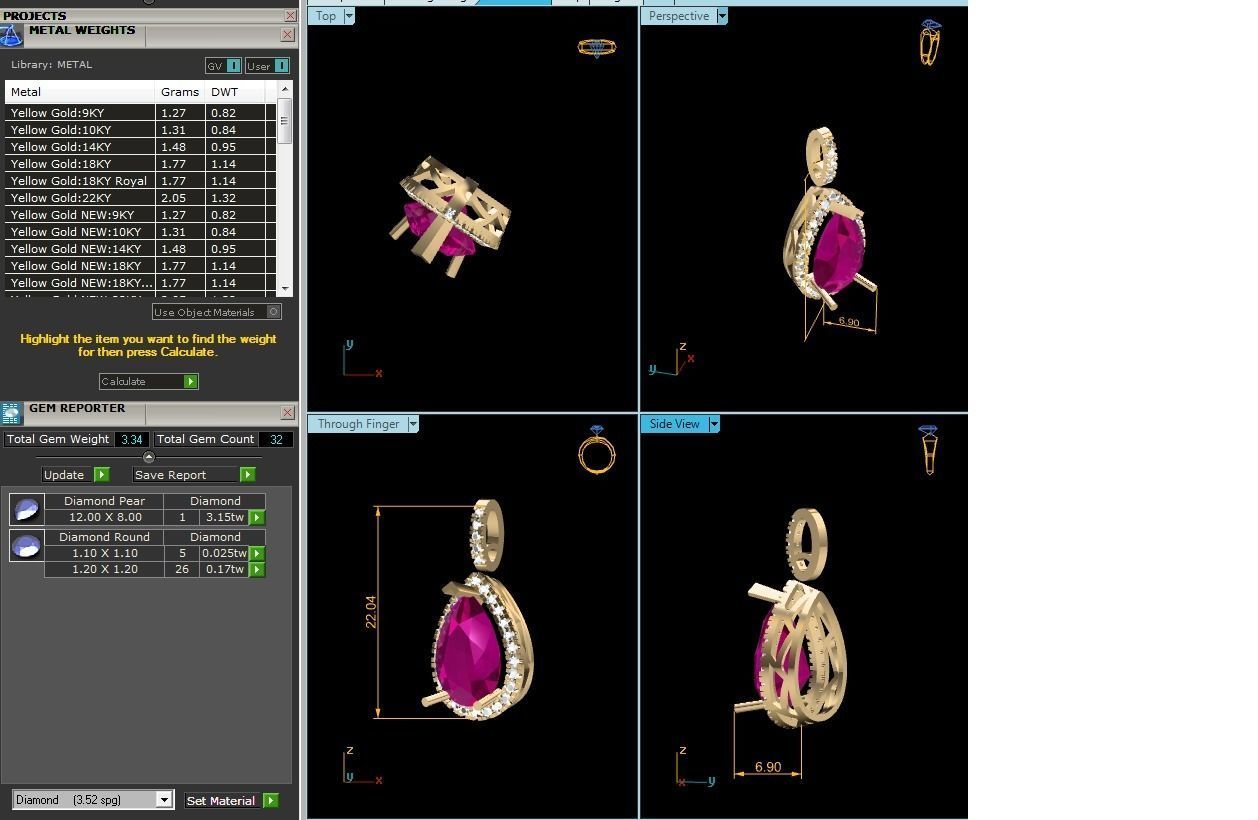Viewport: 1258px width, 820px height.
Task: Click the Gem Reporter panel icon
Action: click(x=11, y=413)
